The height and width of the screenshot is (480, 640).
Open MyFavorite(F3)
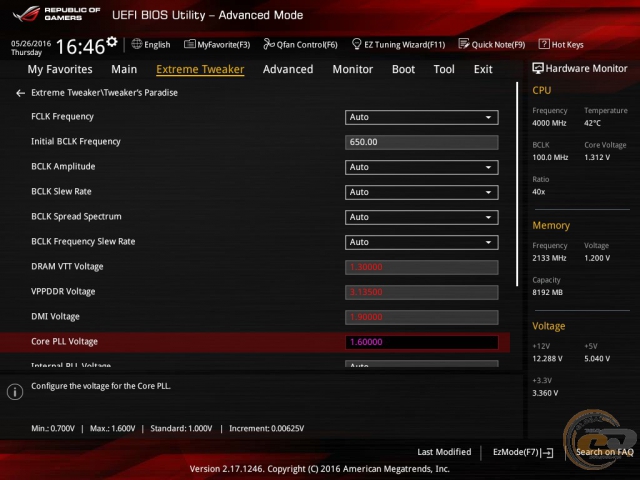(217, 44)
